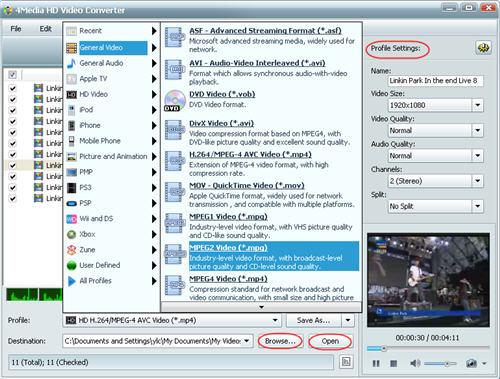Click the MPEG4 format film icon
500x379 pixels.
[x=175, y=285]
